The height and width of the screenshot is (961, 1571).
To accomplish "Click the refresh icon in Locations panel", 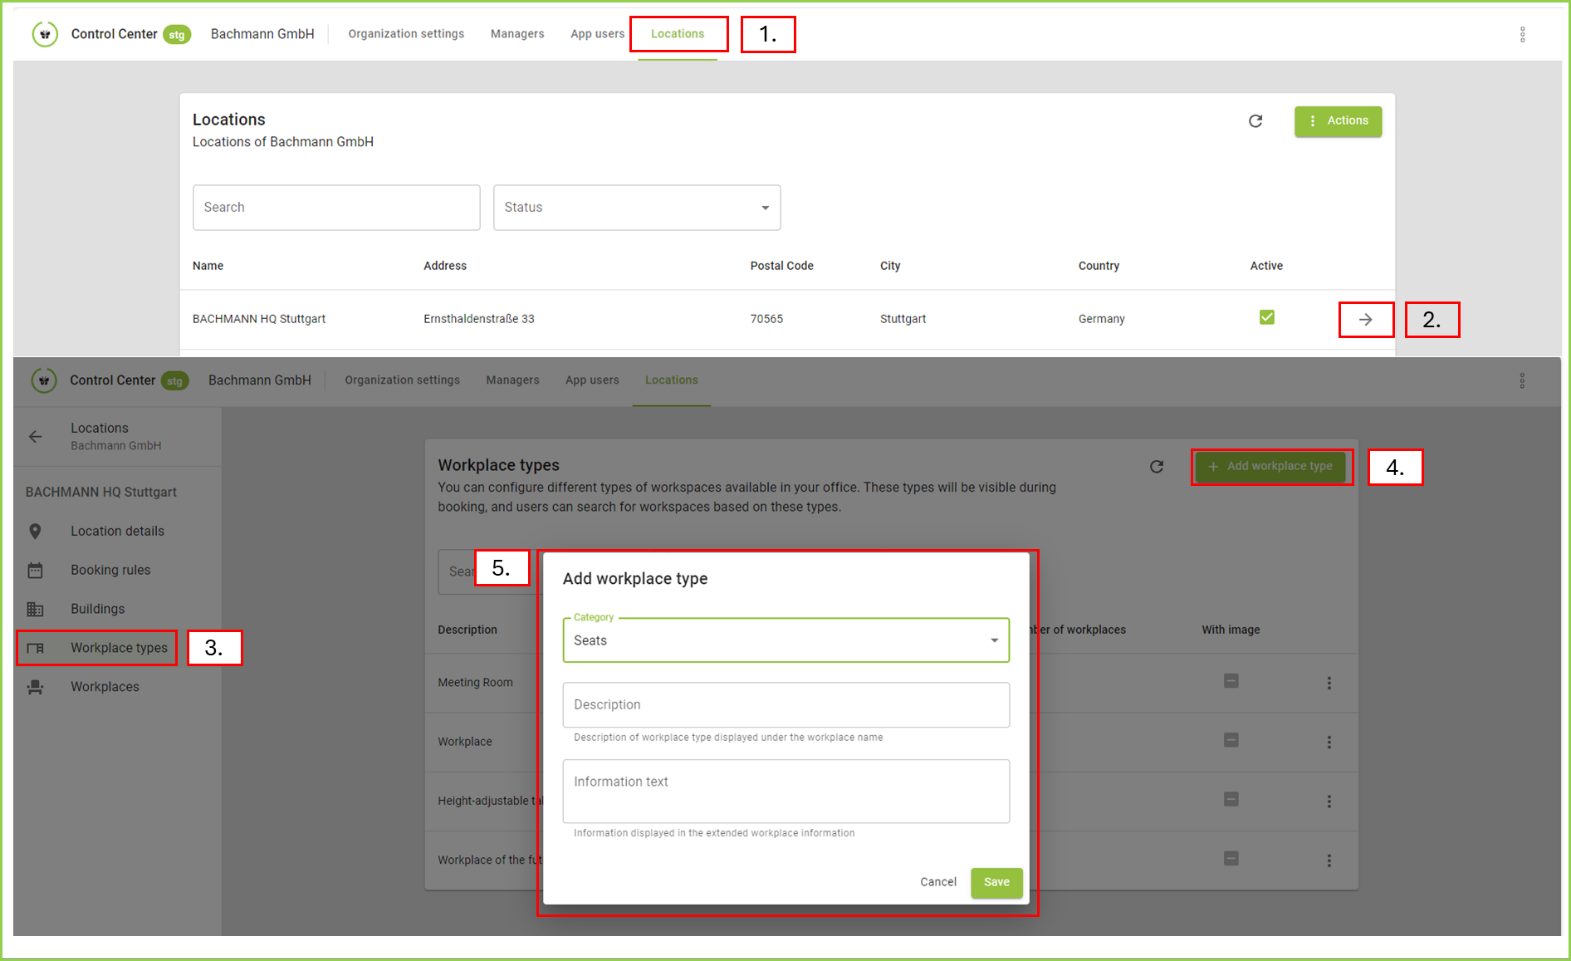I will pos(1255,121).
